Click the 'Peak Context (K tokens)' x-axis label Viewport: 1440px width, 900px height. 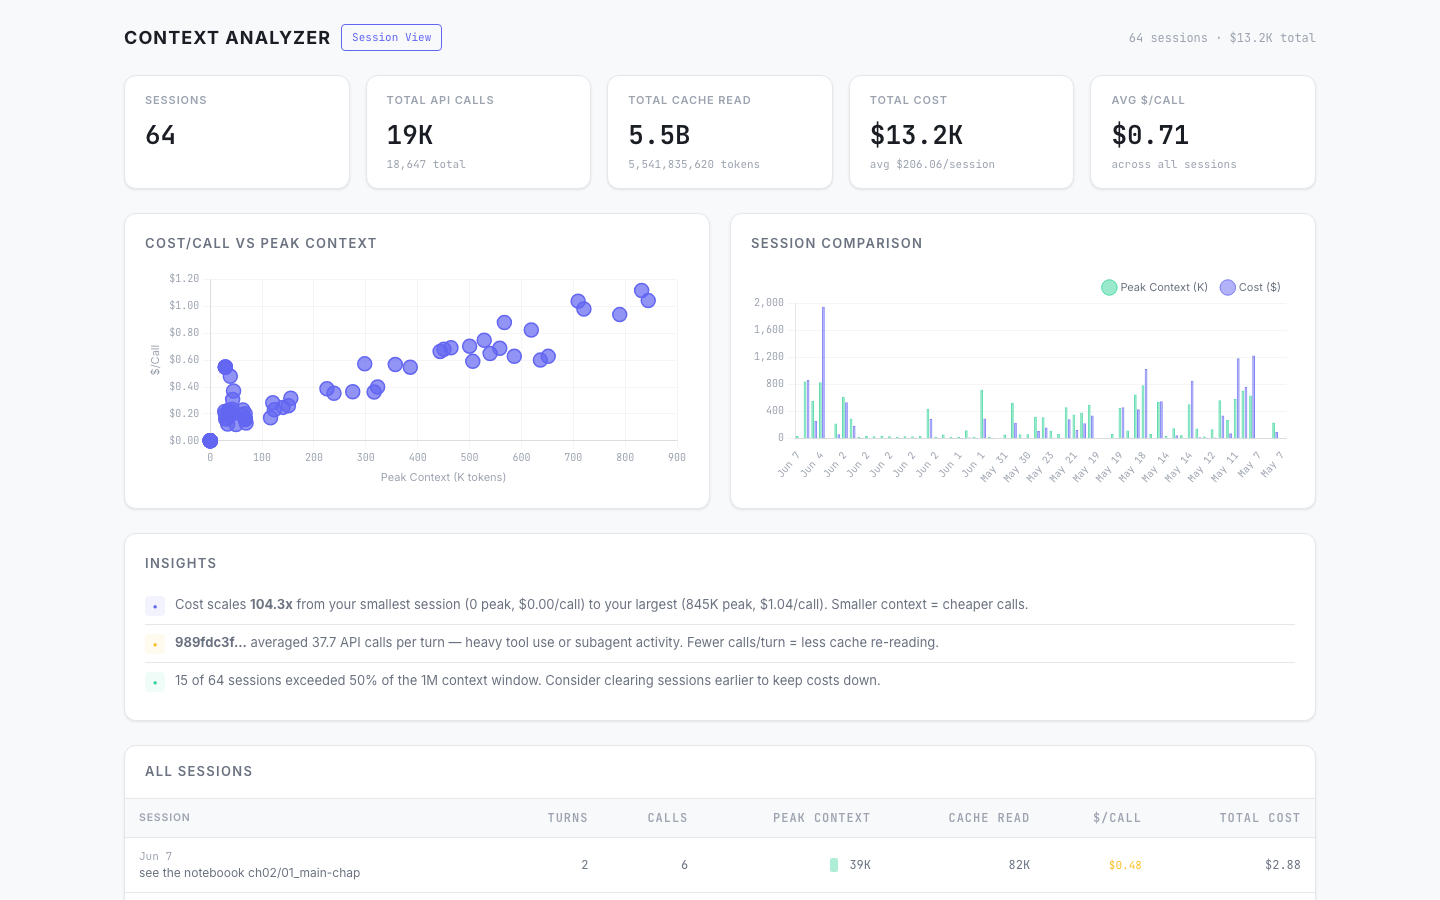coord(443,477)
